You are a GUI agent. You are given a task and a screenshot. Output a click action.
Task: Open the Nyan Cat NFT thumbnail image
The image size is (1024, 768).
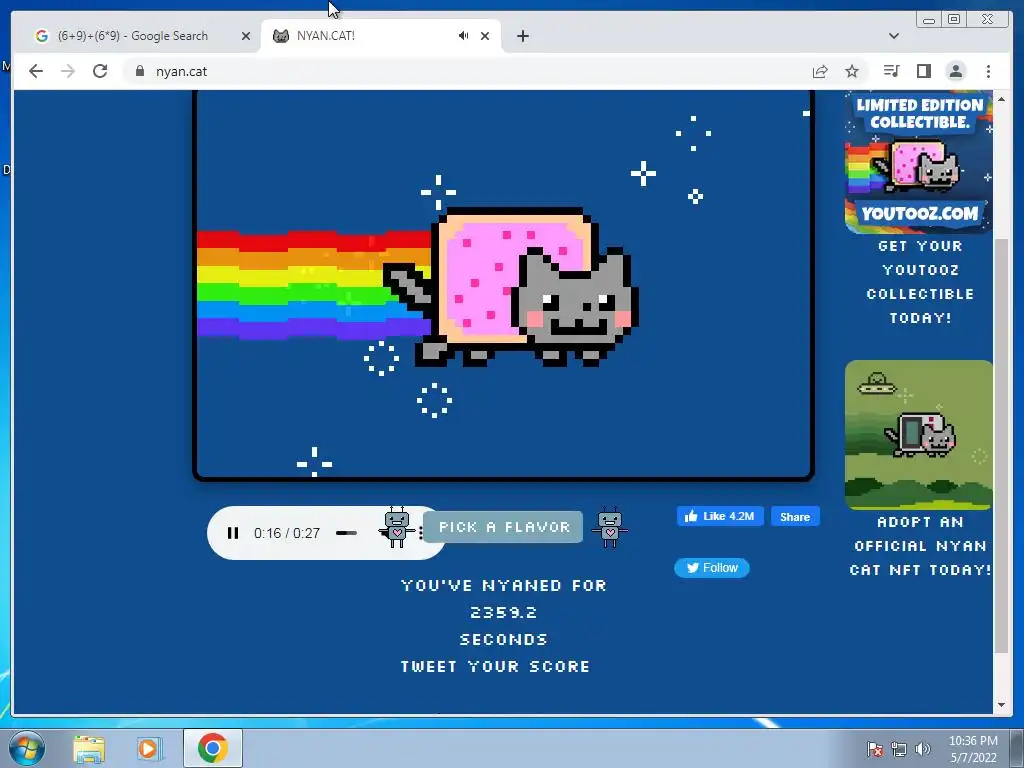919,434
